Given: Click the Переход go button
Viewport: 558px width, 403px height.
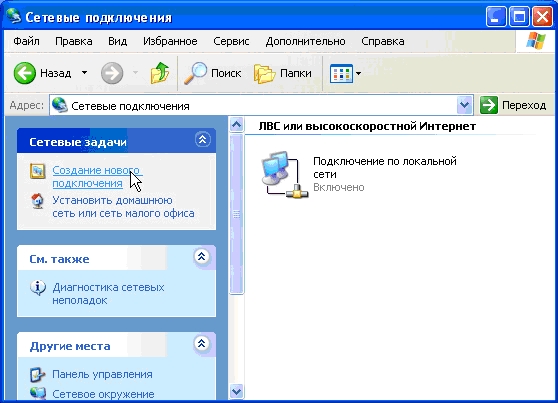Looking at the screenshot, I should [513, 105].
